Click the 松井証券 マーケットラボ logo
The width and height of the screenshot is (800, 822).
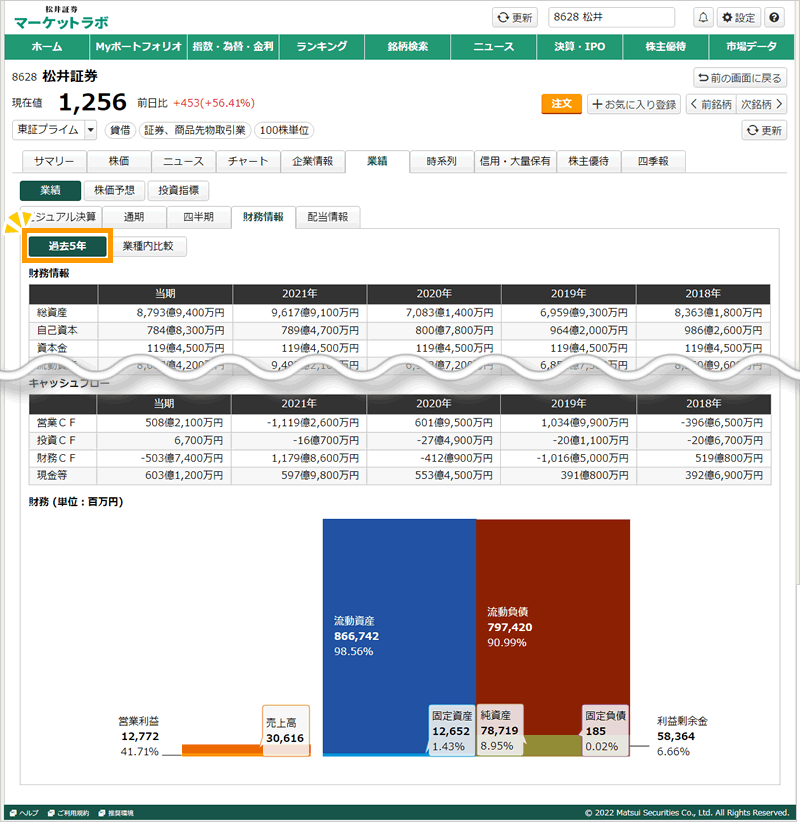(x=61, y=18)
